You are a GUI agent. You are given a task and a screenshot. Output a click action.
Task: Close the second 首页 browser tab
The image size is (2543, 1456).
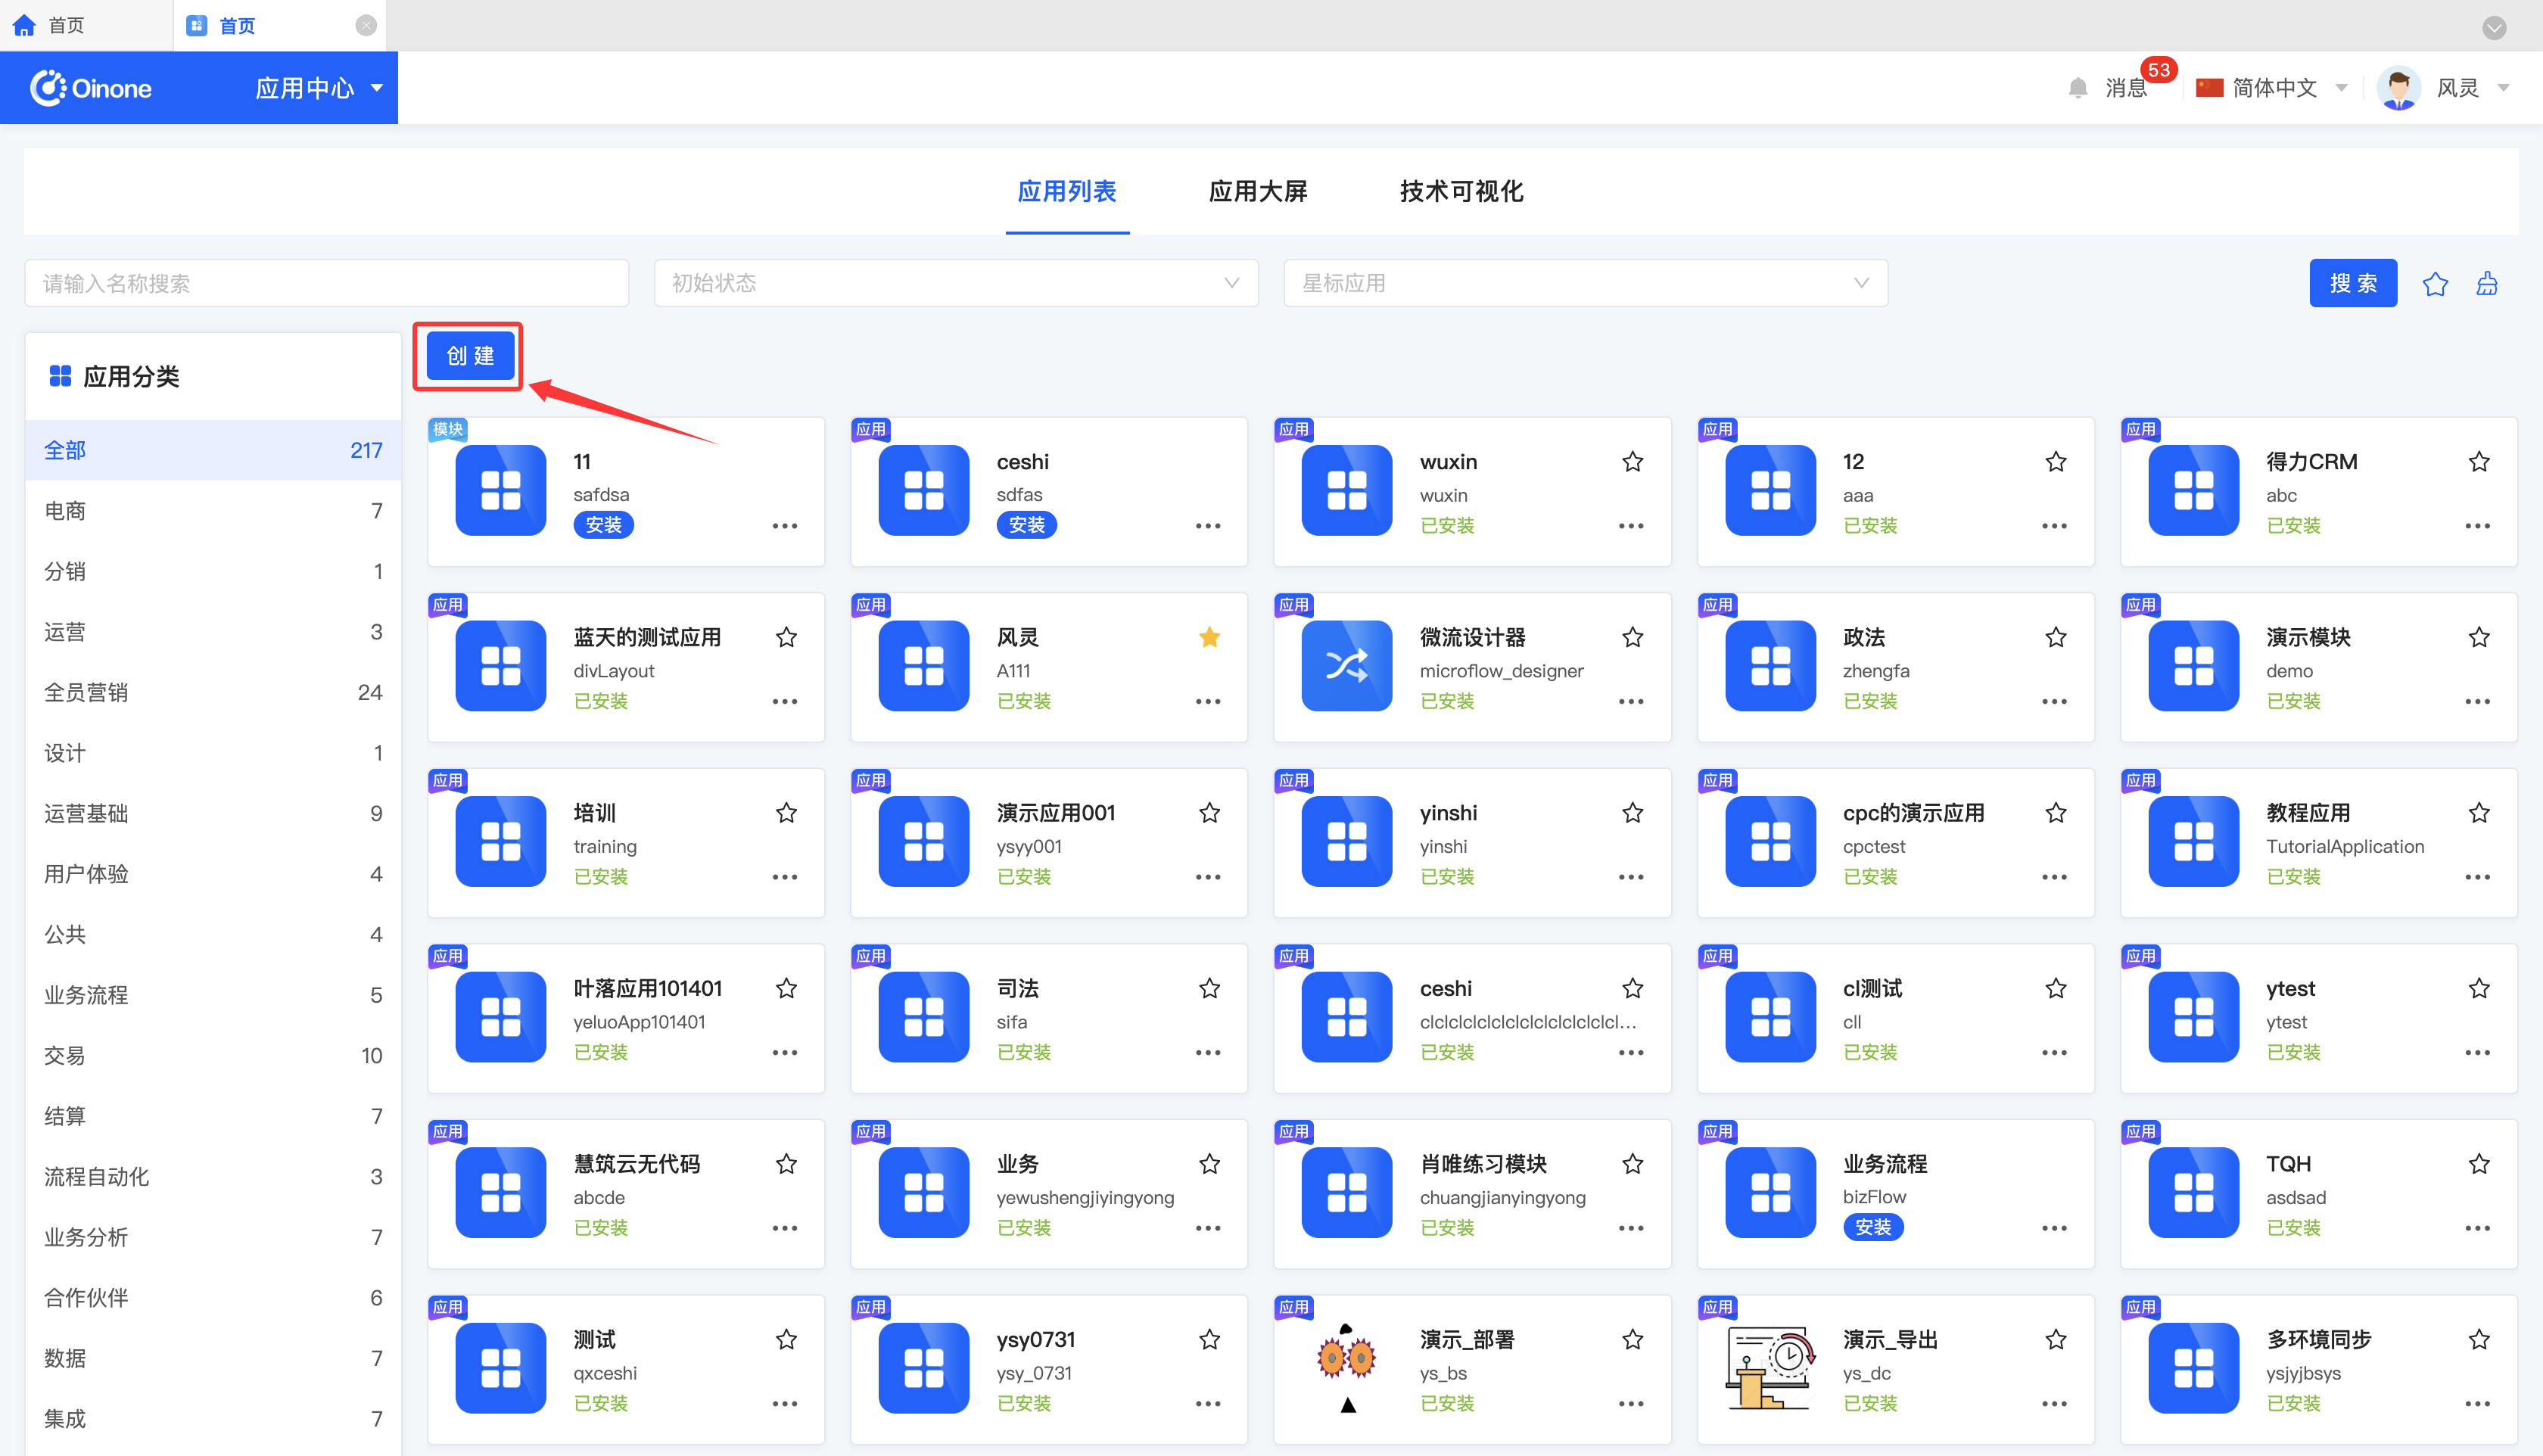366,25
